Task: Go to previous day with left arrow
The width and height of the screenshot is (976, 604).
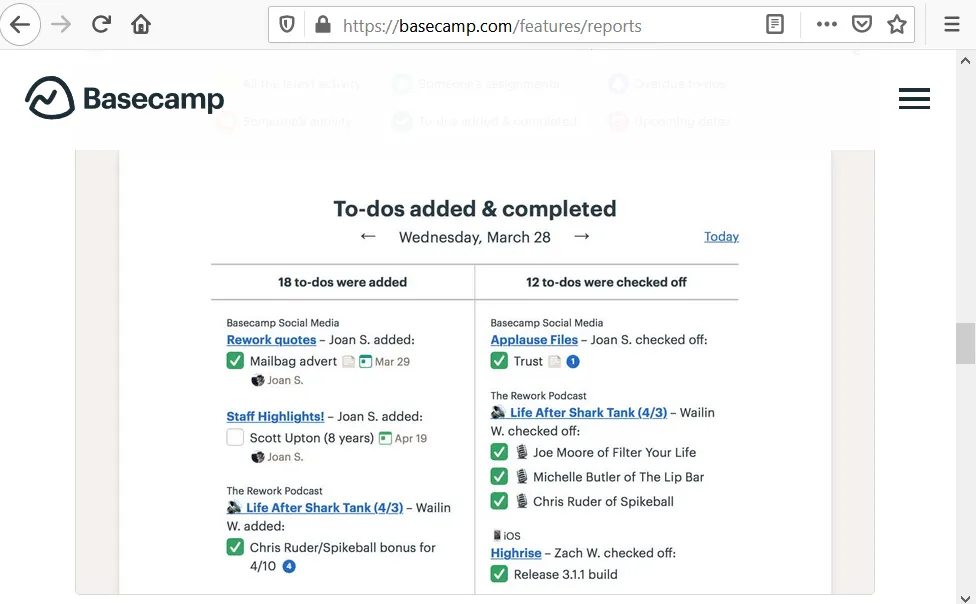Action: point(368,237)
